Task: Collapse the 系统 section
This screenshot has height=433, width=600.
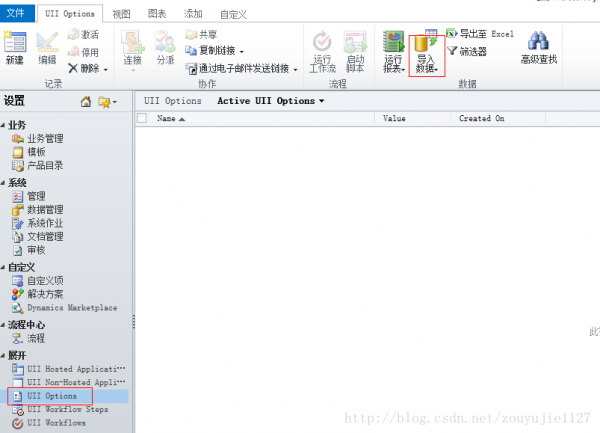Action: click(x=3, y=183)
